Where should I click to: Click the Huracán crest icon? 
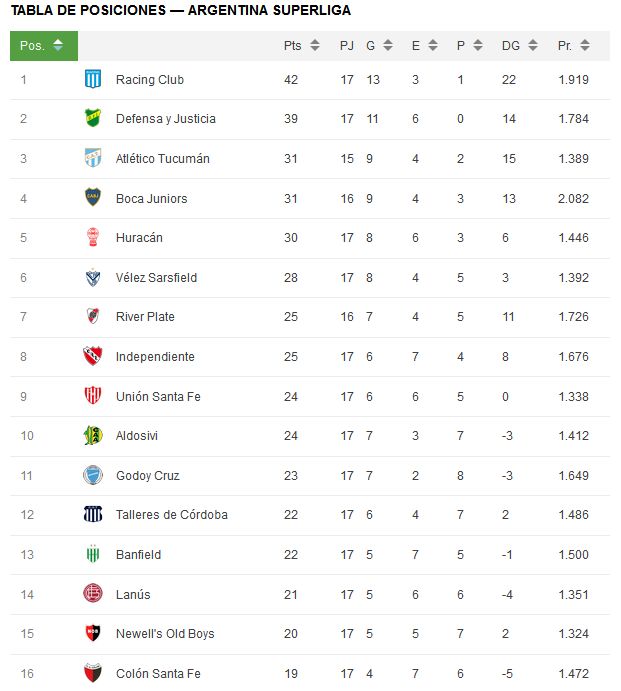click(93, 237)
